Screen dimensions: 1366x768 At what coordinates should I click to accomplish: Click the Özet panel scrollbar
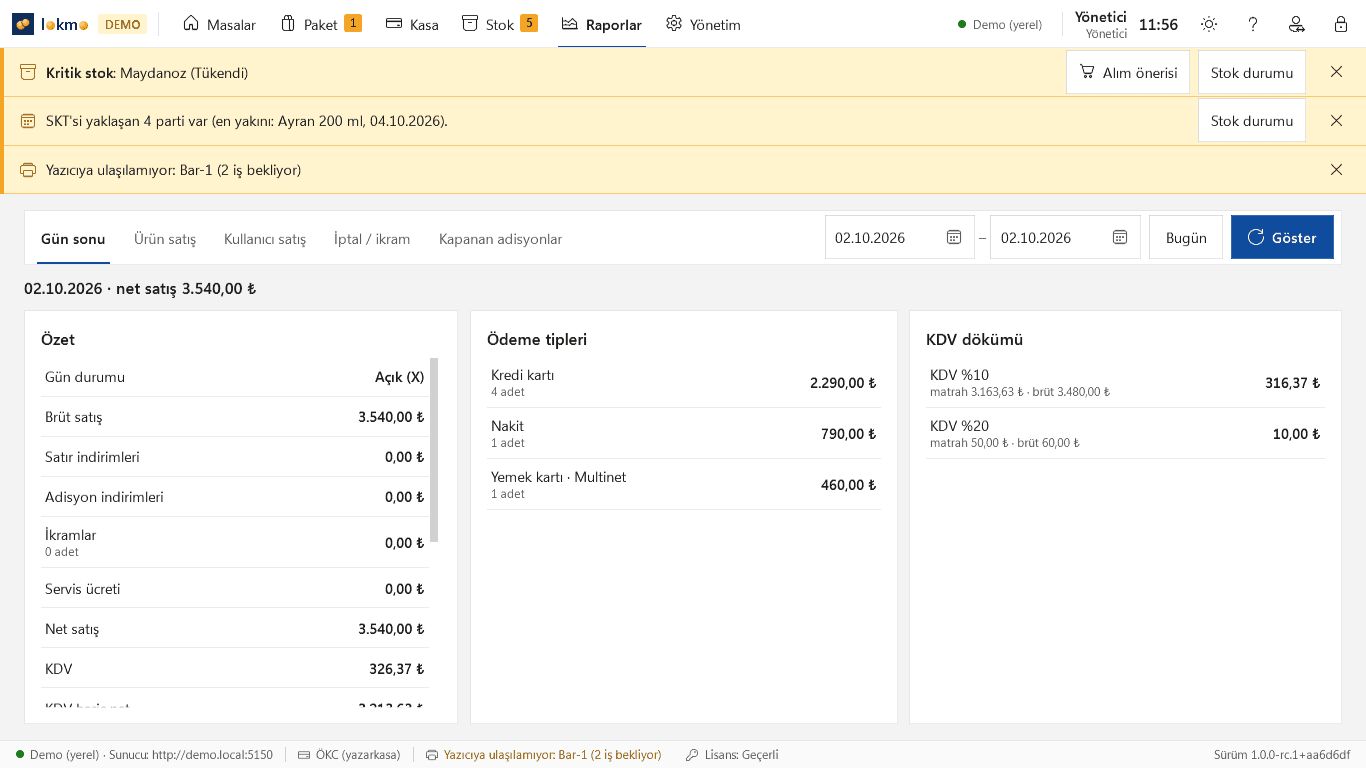(434, 450)
